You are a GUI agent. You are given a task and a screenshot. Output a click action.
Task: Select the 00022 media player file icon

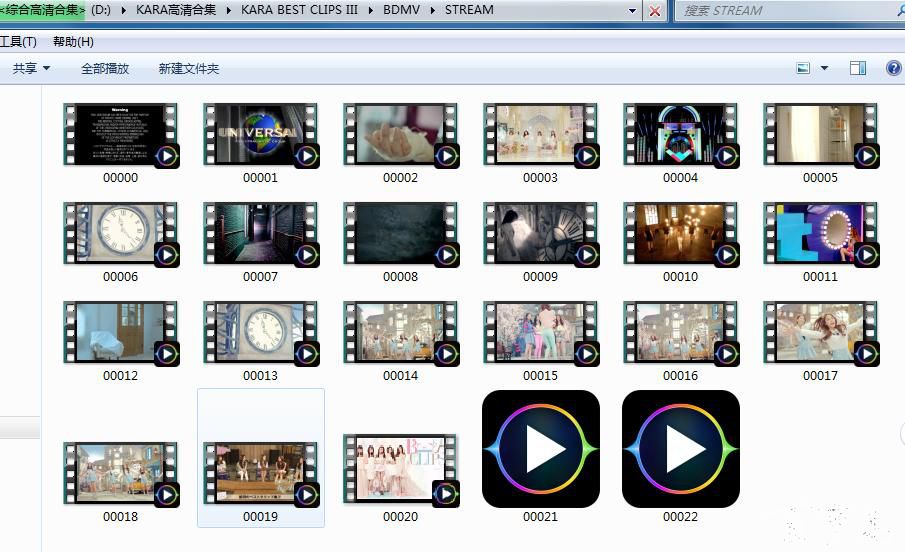[680, 449]
